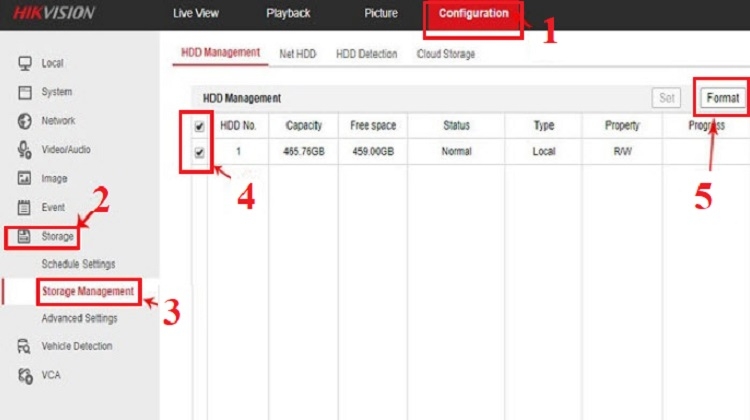This screenshot has width=750, height=420.
Task: Click the Hikvision logo
Action: pos(54,13)
